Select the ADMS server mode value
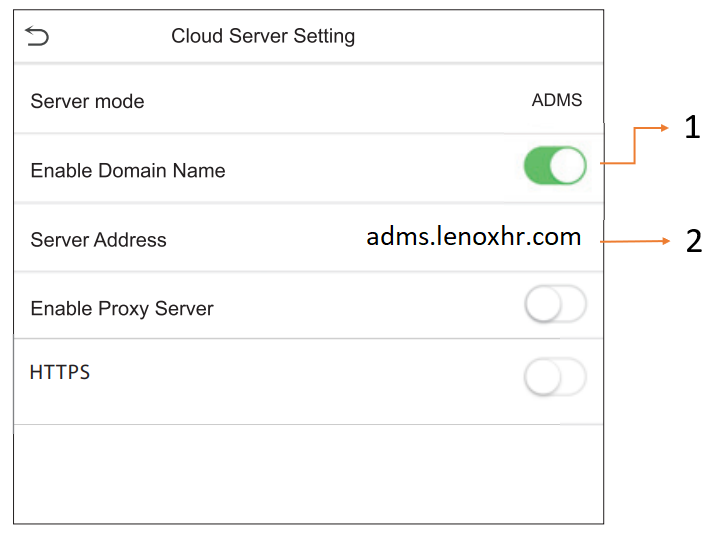 (557, 100)
